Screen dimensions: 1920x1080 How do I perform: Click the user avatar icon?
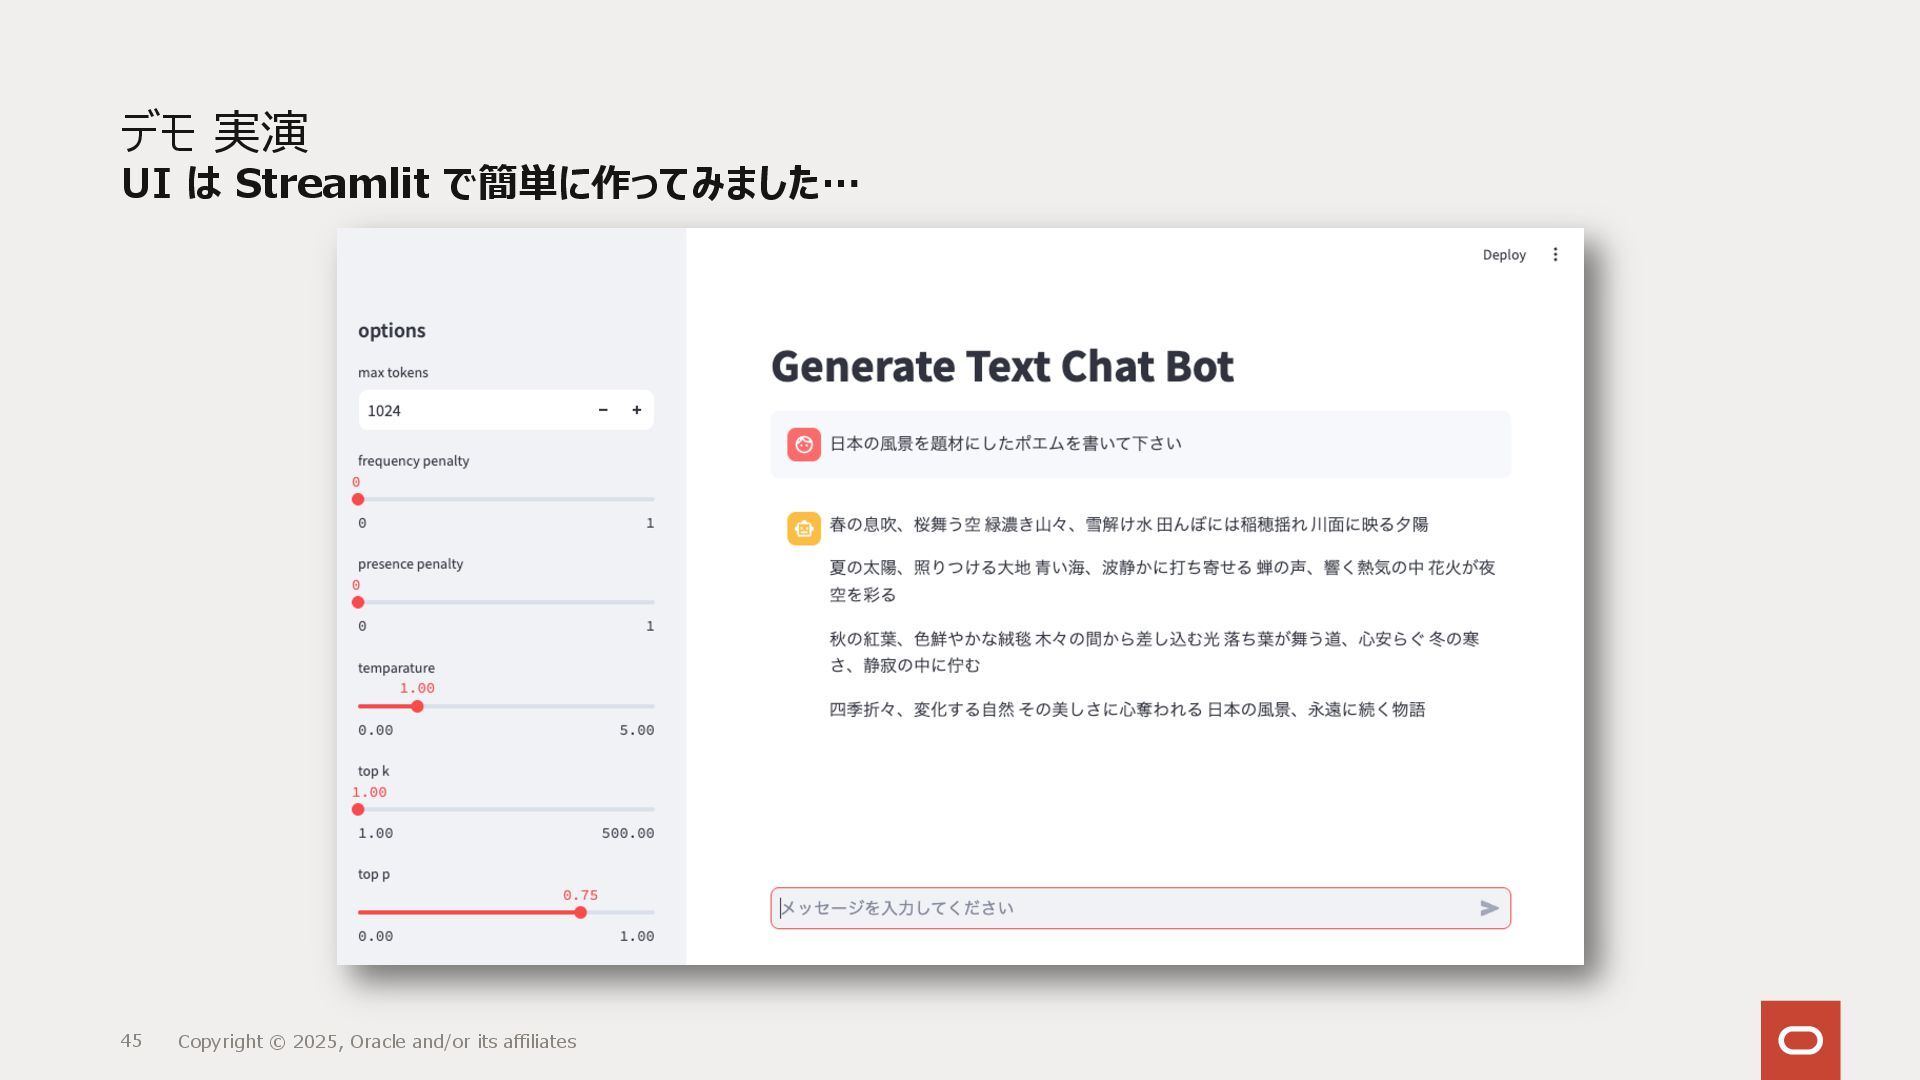804,444
